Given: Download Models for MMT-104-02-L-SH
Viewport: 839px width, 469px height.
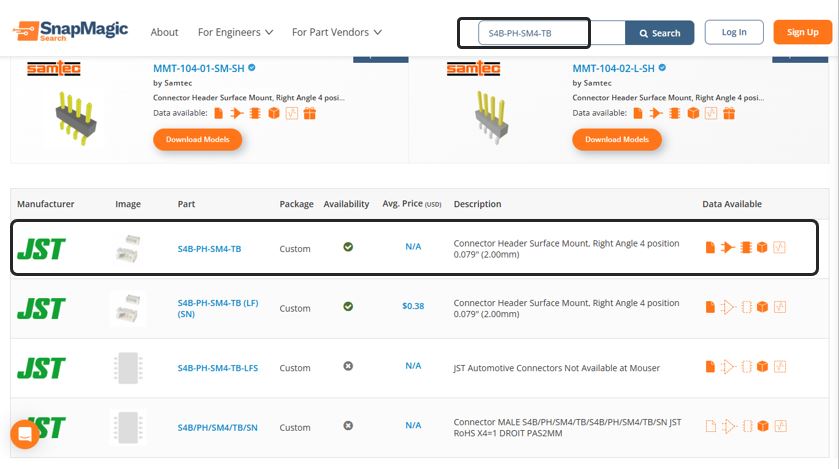Looking at the screenshot, I should (617, 140).
